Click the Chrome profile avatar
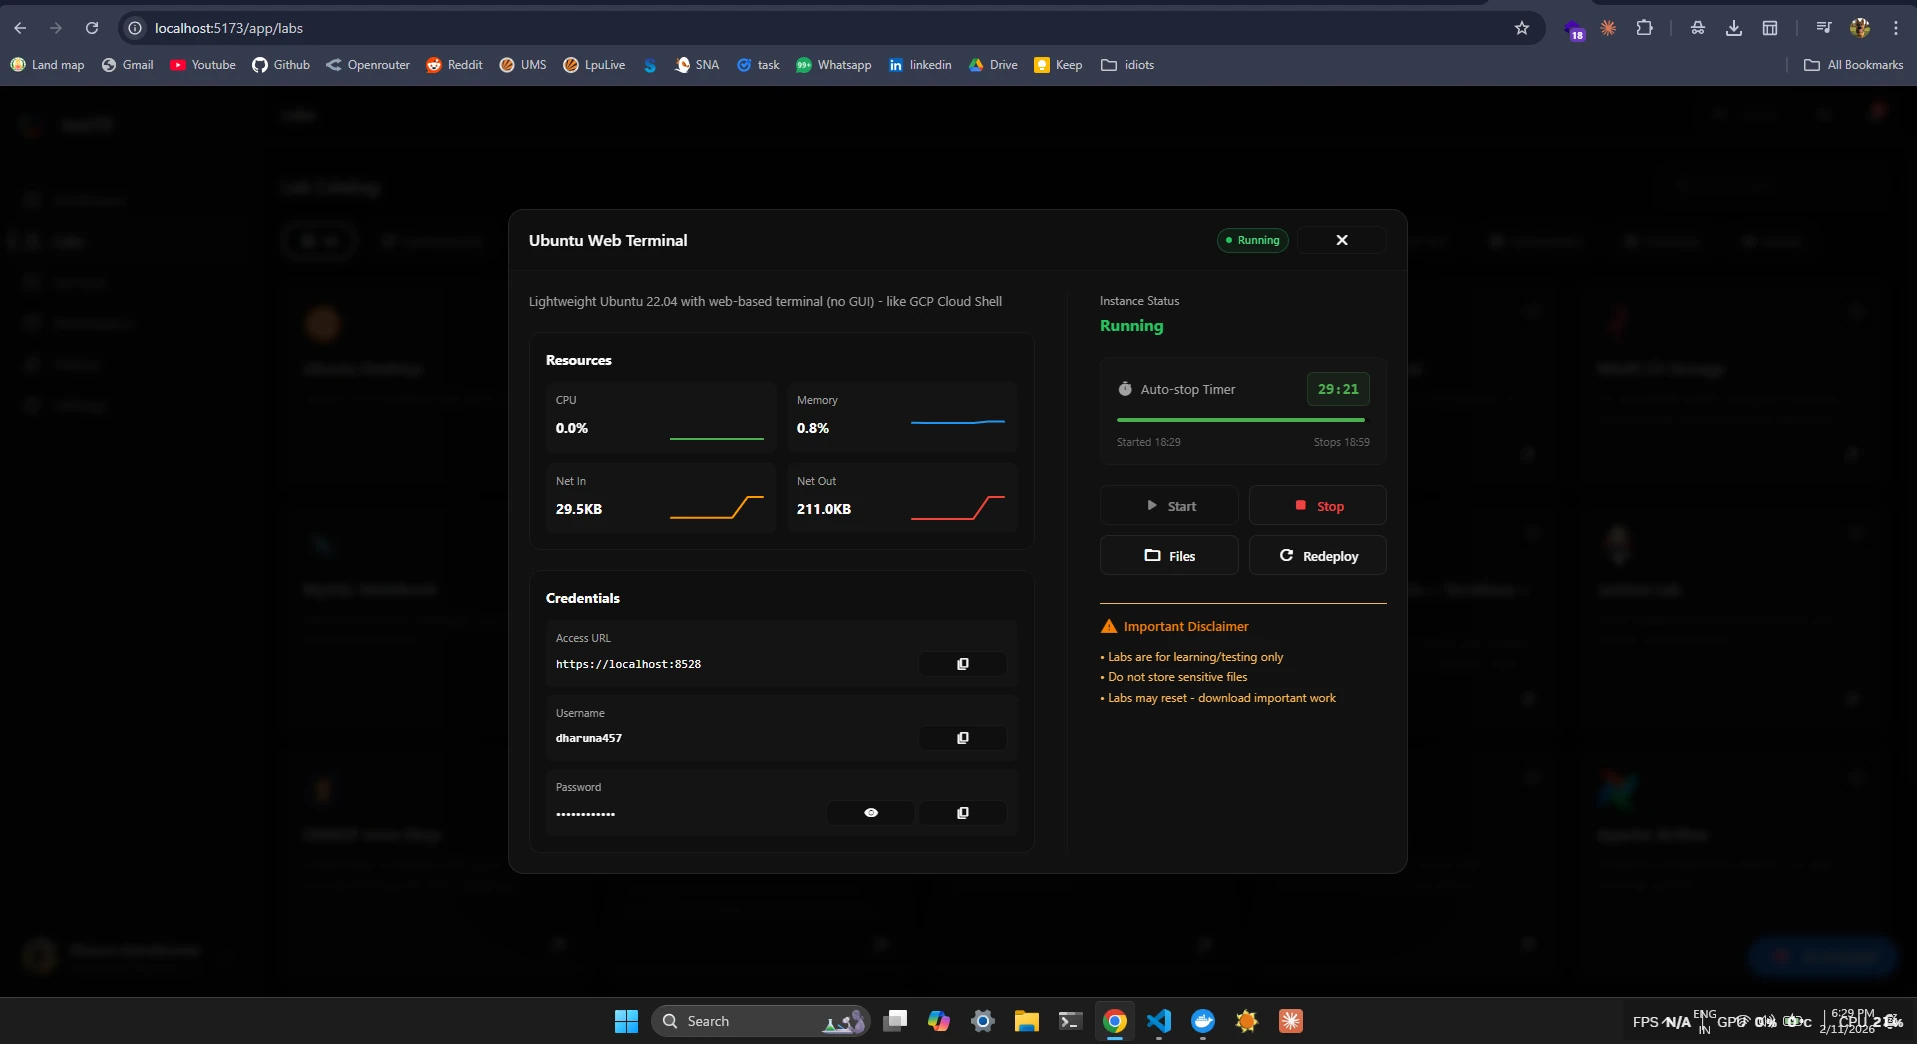This screenshot has width=1917, height=1044. pyautogui.click(x=1860, y=28)
